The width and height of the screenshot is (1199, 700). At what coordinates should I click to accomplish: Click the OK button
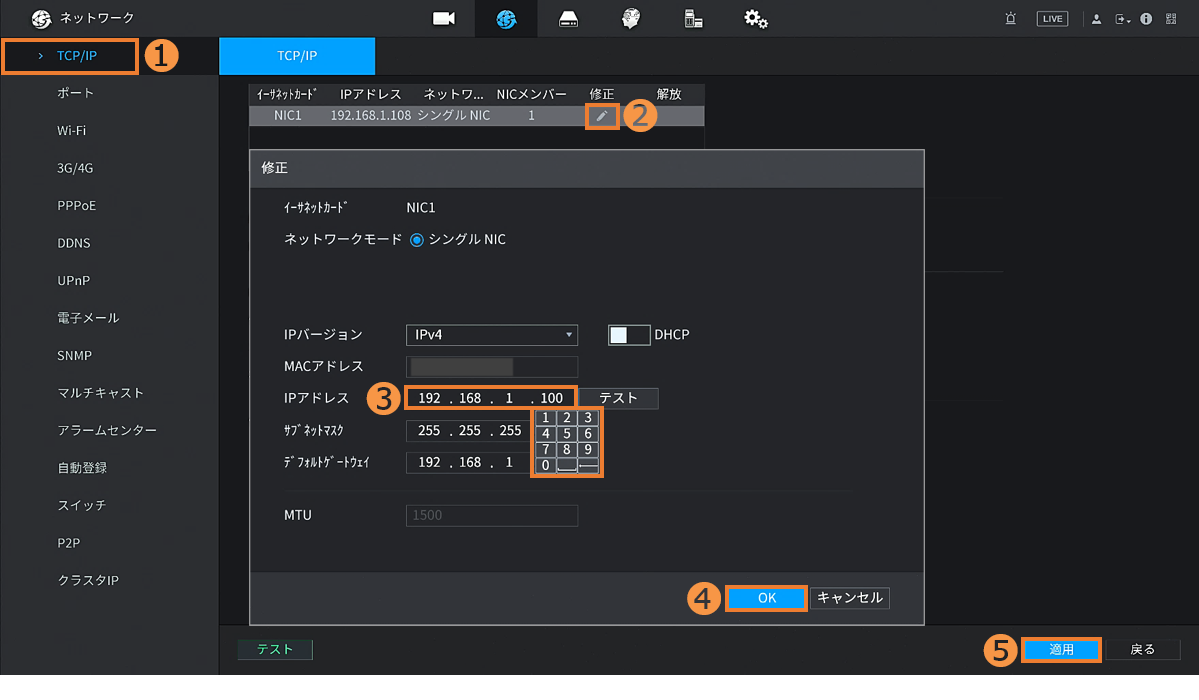click(x=766, y=598)
